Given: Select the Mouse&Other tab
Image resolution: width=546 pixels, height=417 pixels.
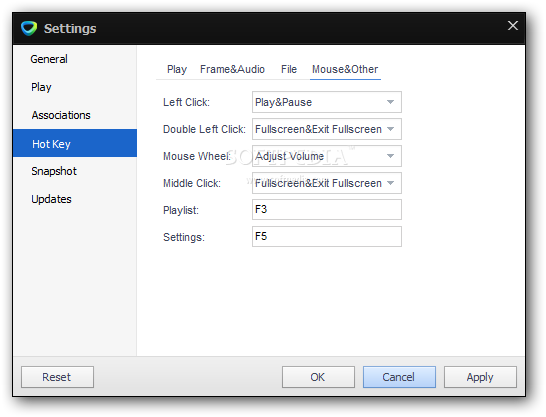Looking at the screenshot, I should tap(345, 69).
